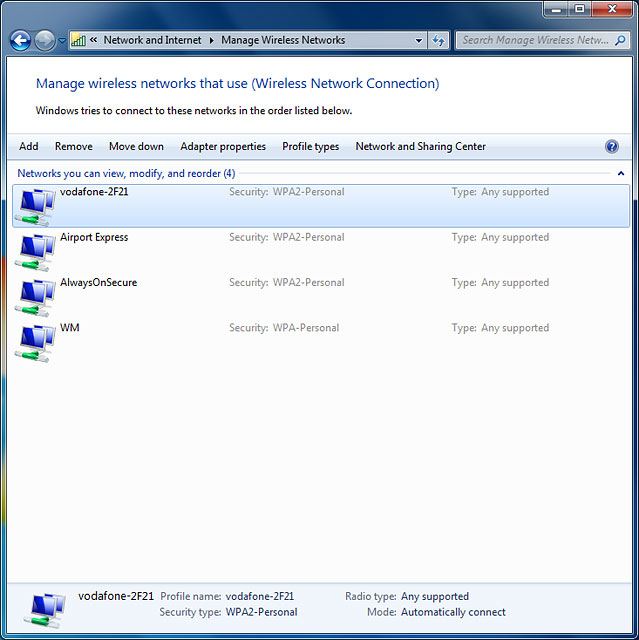Open the recent pages dropdown arrow
This screenshot has height=640, width=639.
coord(62,40)
